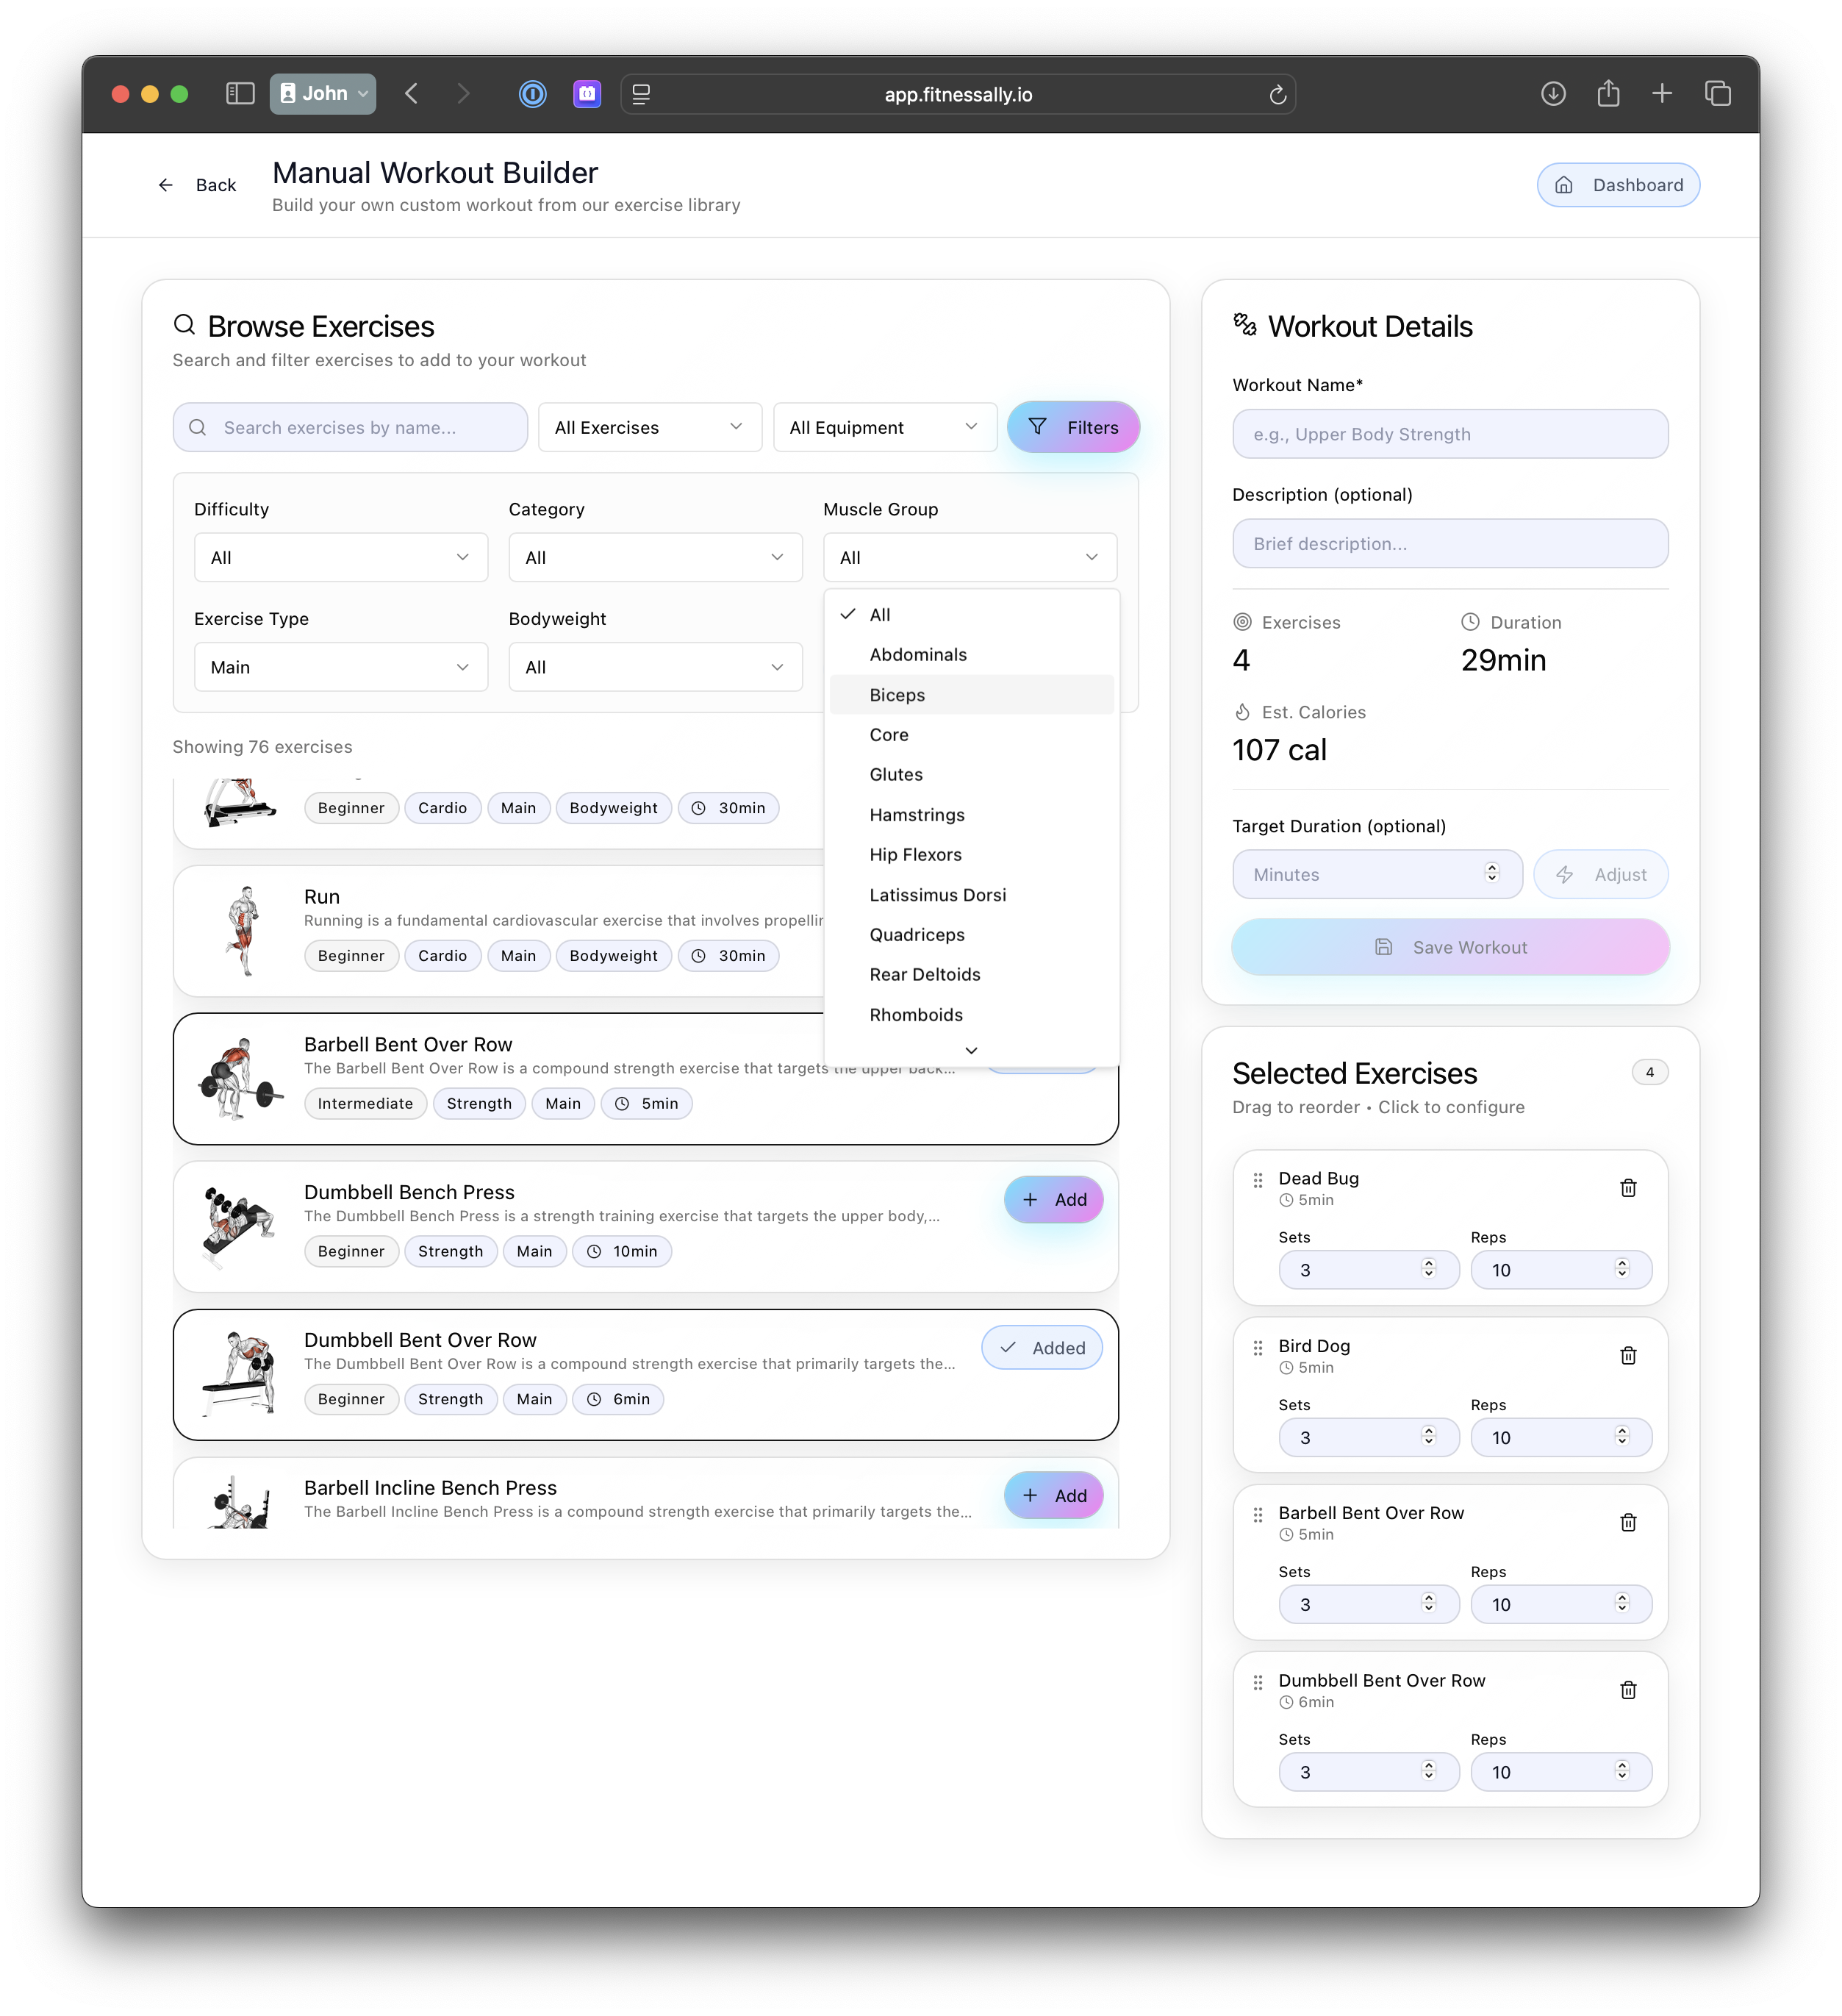Click the 1Password extension icon

click(533, 94)
